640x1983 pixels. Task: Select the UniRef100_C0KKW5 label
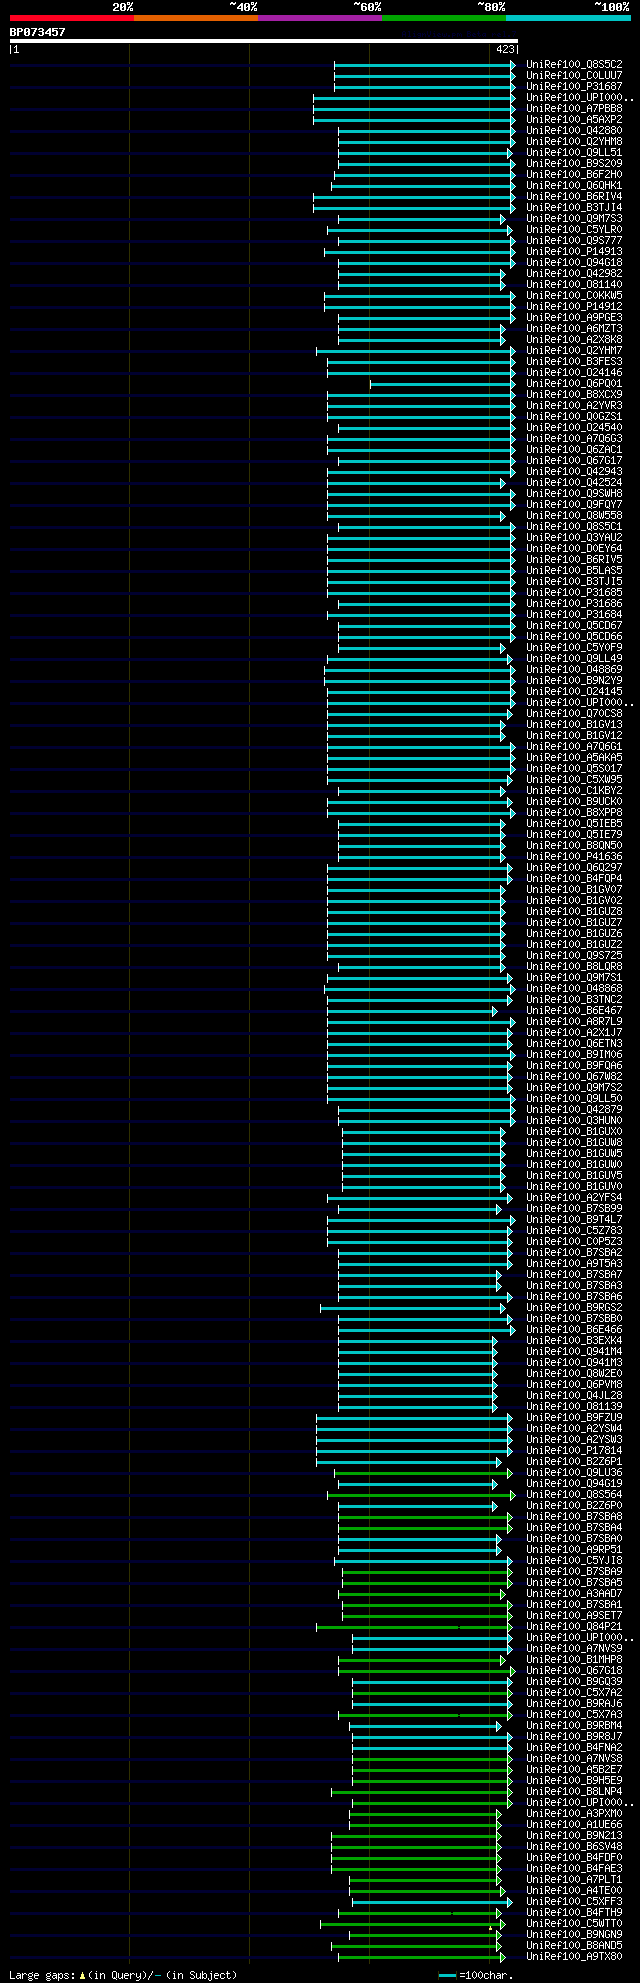coord(574,295)
